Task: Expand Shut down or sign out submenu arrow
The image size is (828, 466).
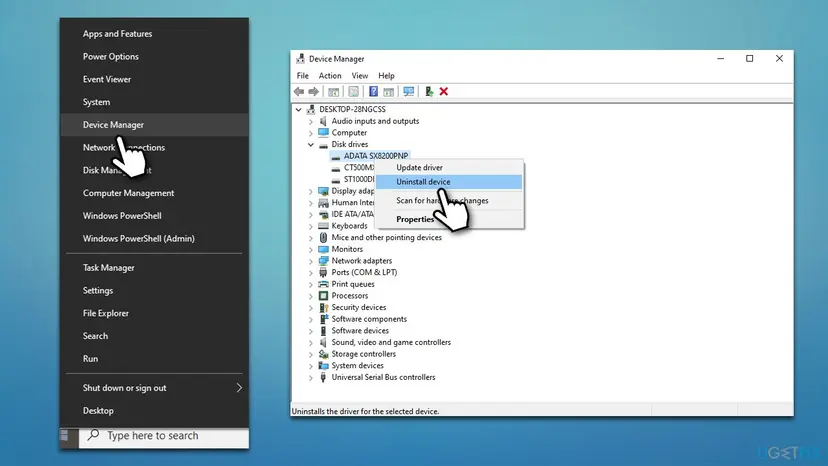Action: pyautogui.click(x=239, y=388)
